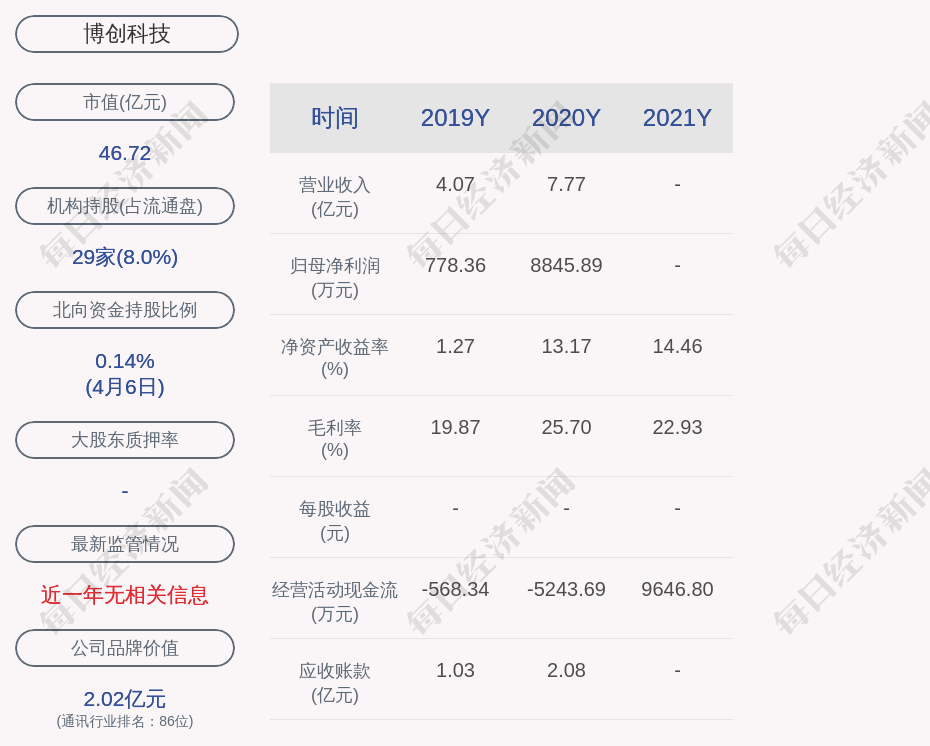Click gross margin value 22.93
The width and height of the screenshot is (930, 746).
pos(677,427)
